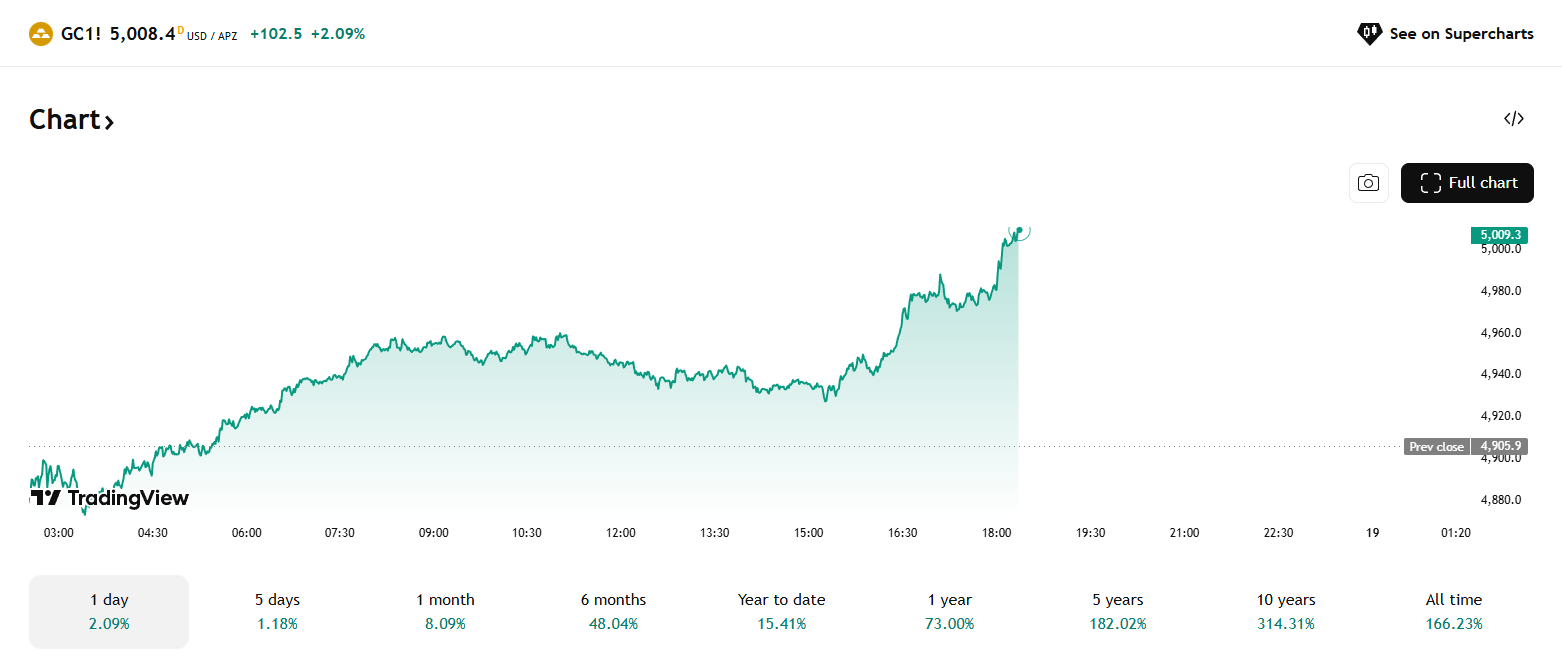
Task: Expand the Chart heading chevron
Action: click(109, 122)
